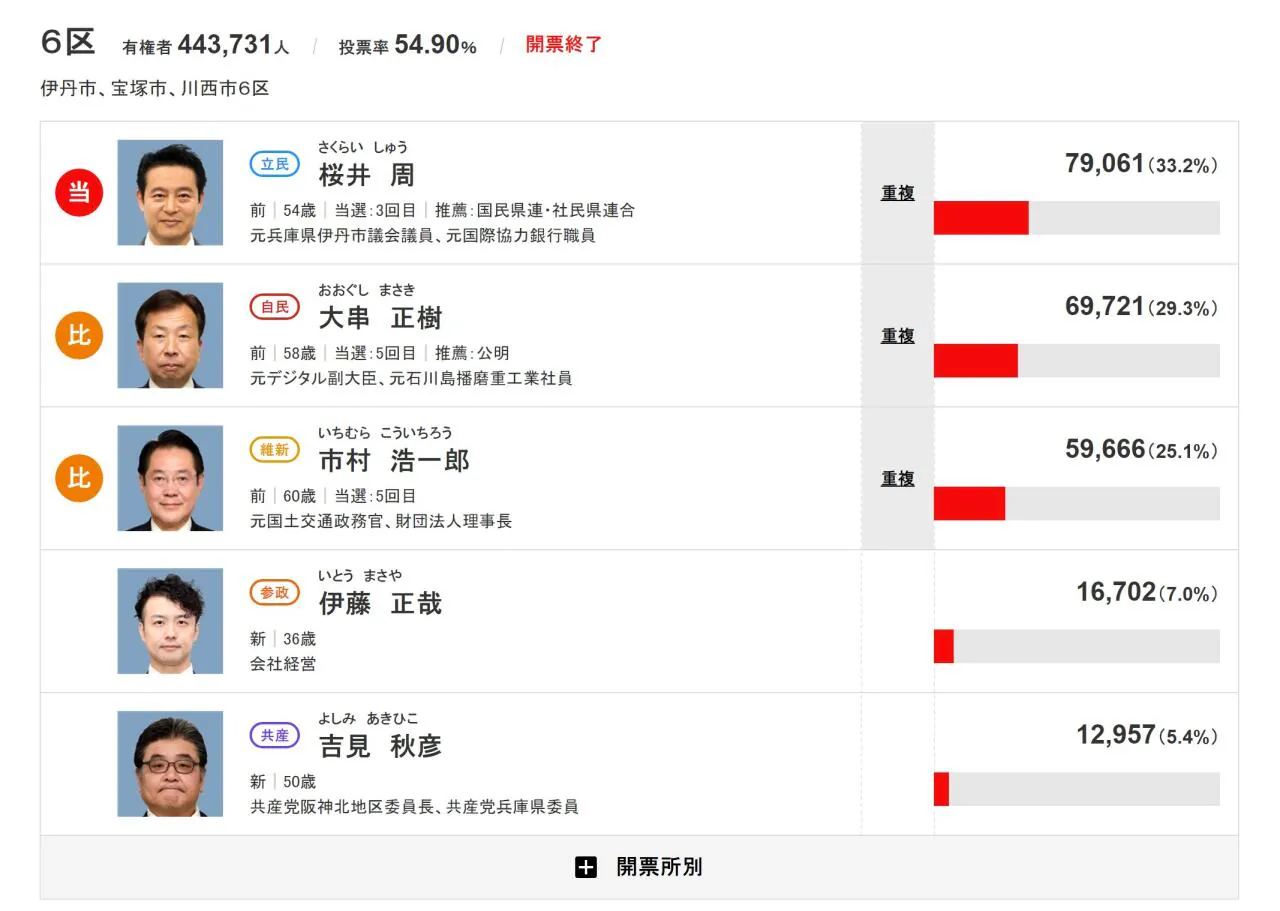Click the 立民 party tag

point(274,164)
